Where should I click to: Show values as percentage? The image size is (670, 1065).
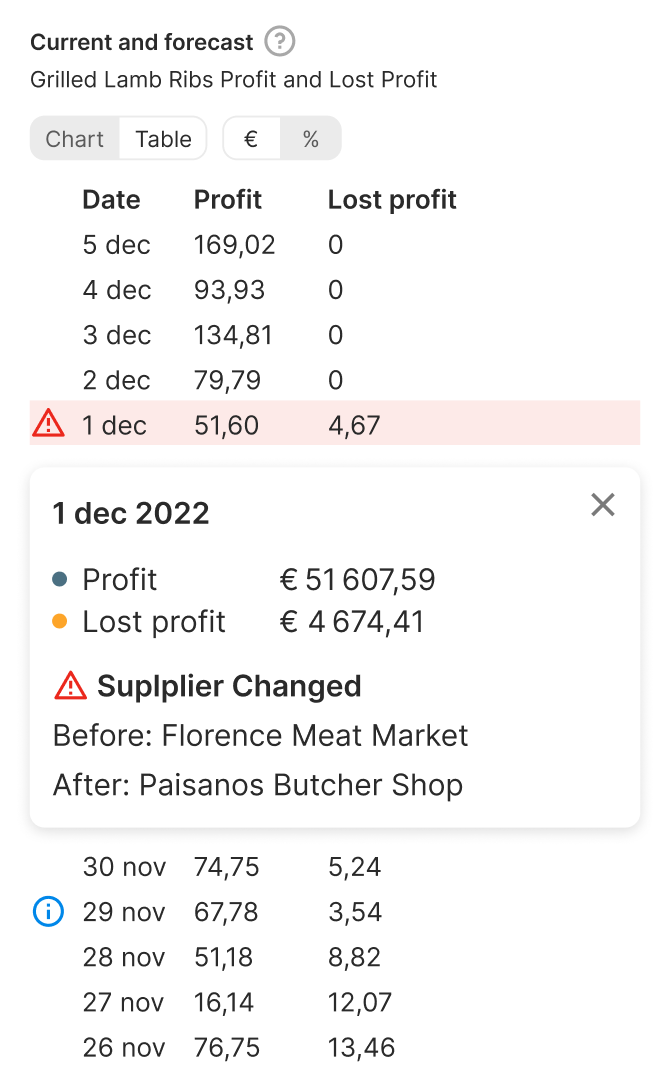pos(311,139)
